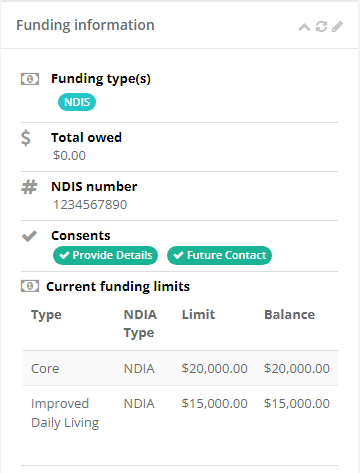Click the hash icon beside NDIS number
360x473 pixels.
point(29,187)
